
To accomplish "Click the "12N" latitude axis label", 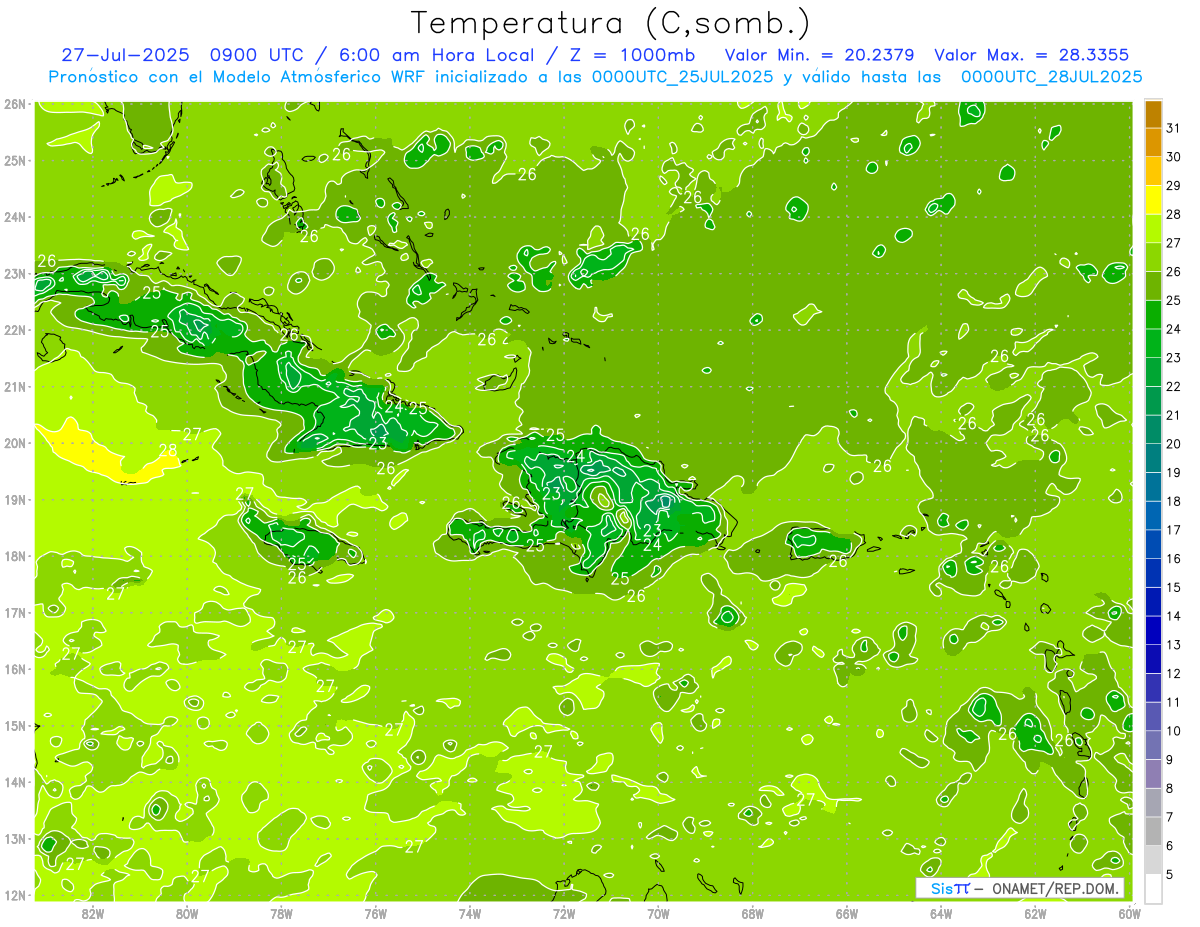I will [14, 895].
